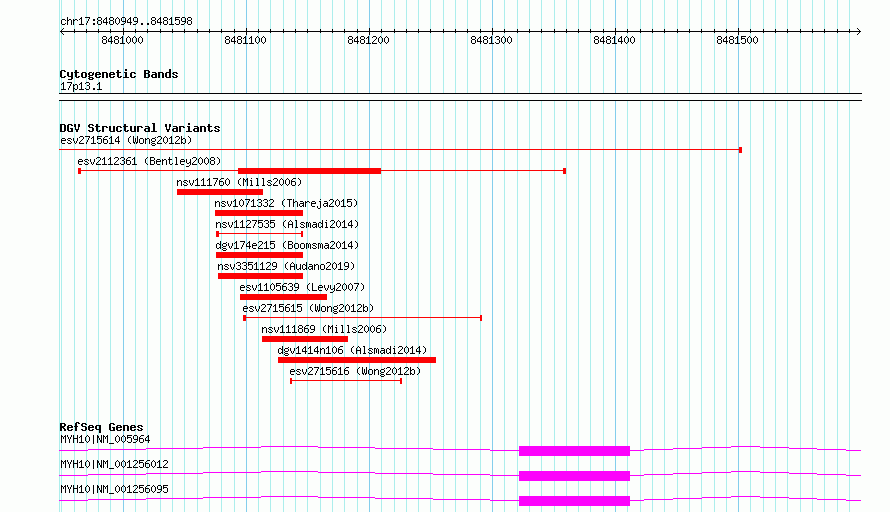The image size is (890, 512).
Task: Click the esv2715615 thin line feature
Action: pos(363,318)
